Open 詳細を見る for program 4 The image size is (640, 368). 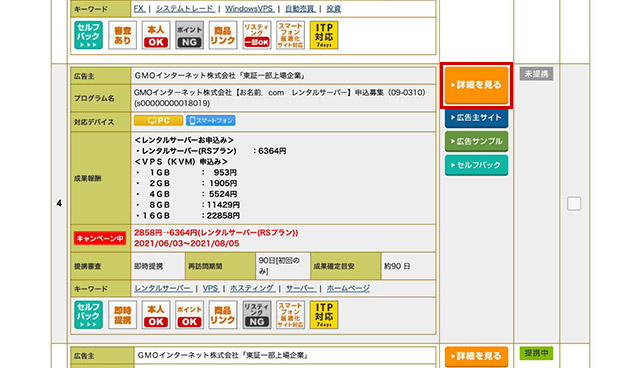pyautogui.click(x=476, y=85)
